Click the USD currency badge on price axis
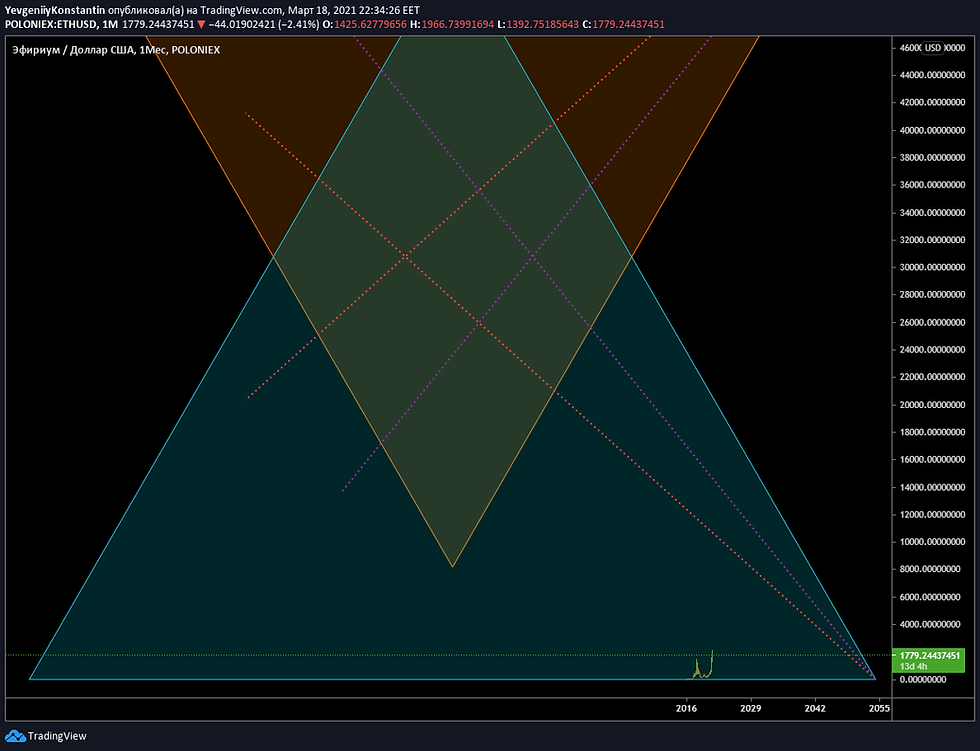 tap(932, 48)
